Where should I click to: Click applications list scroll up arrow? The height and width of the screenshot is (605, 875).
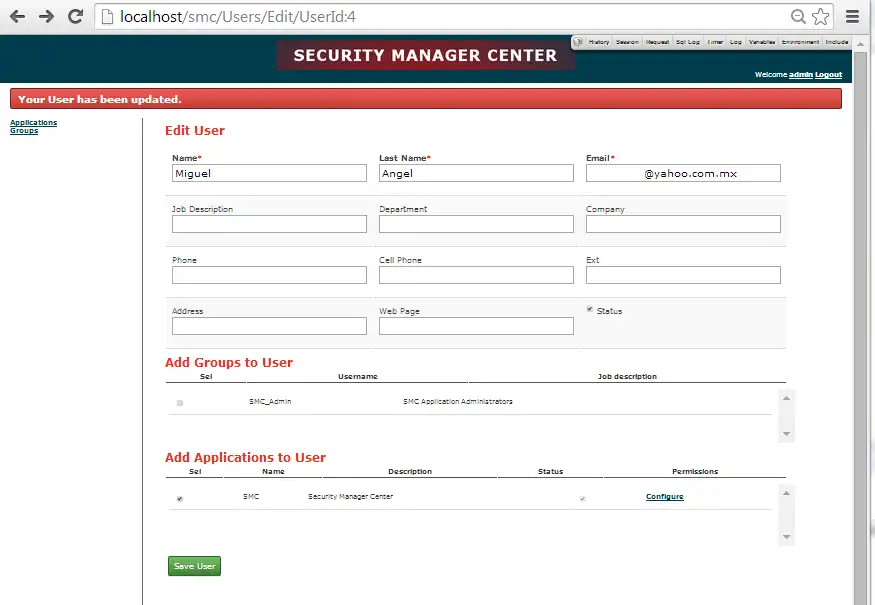click(786, 493)
